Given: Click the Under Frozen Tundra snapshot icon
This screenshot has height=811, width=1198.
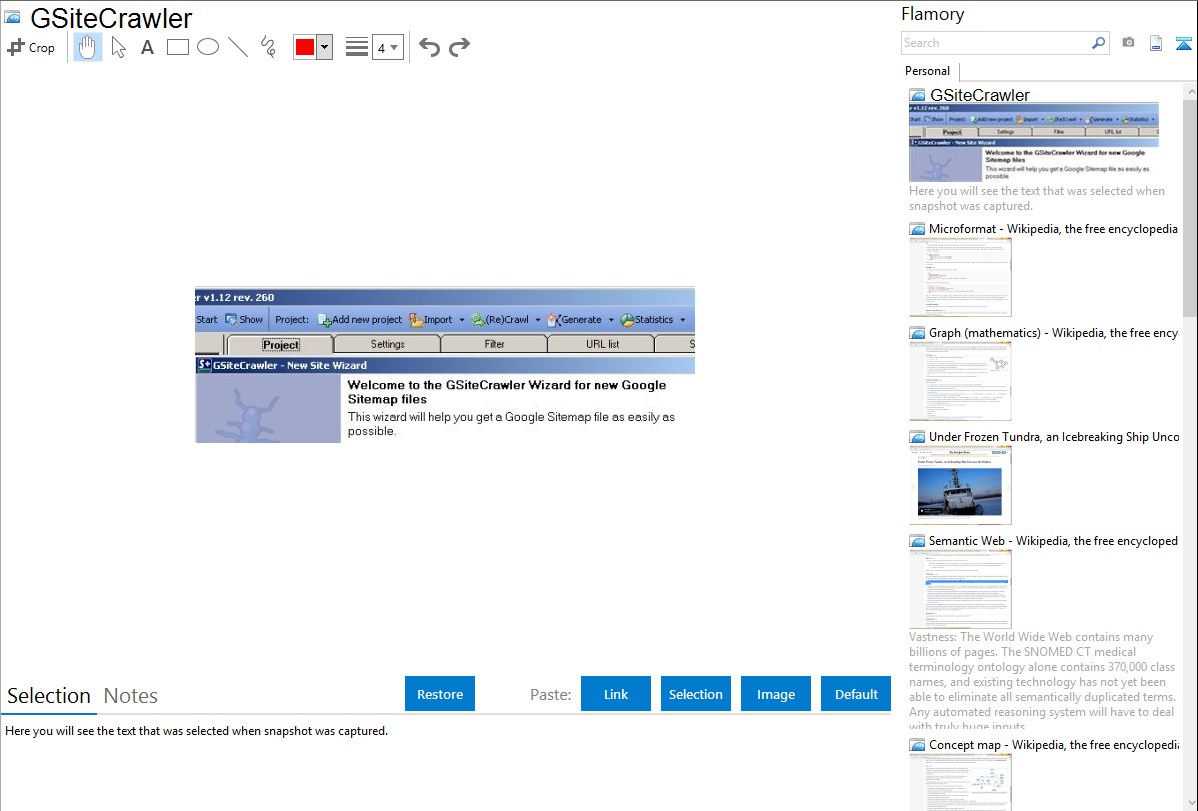Looking at the screenshot, I should [917, 436].
